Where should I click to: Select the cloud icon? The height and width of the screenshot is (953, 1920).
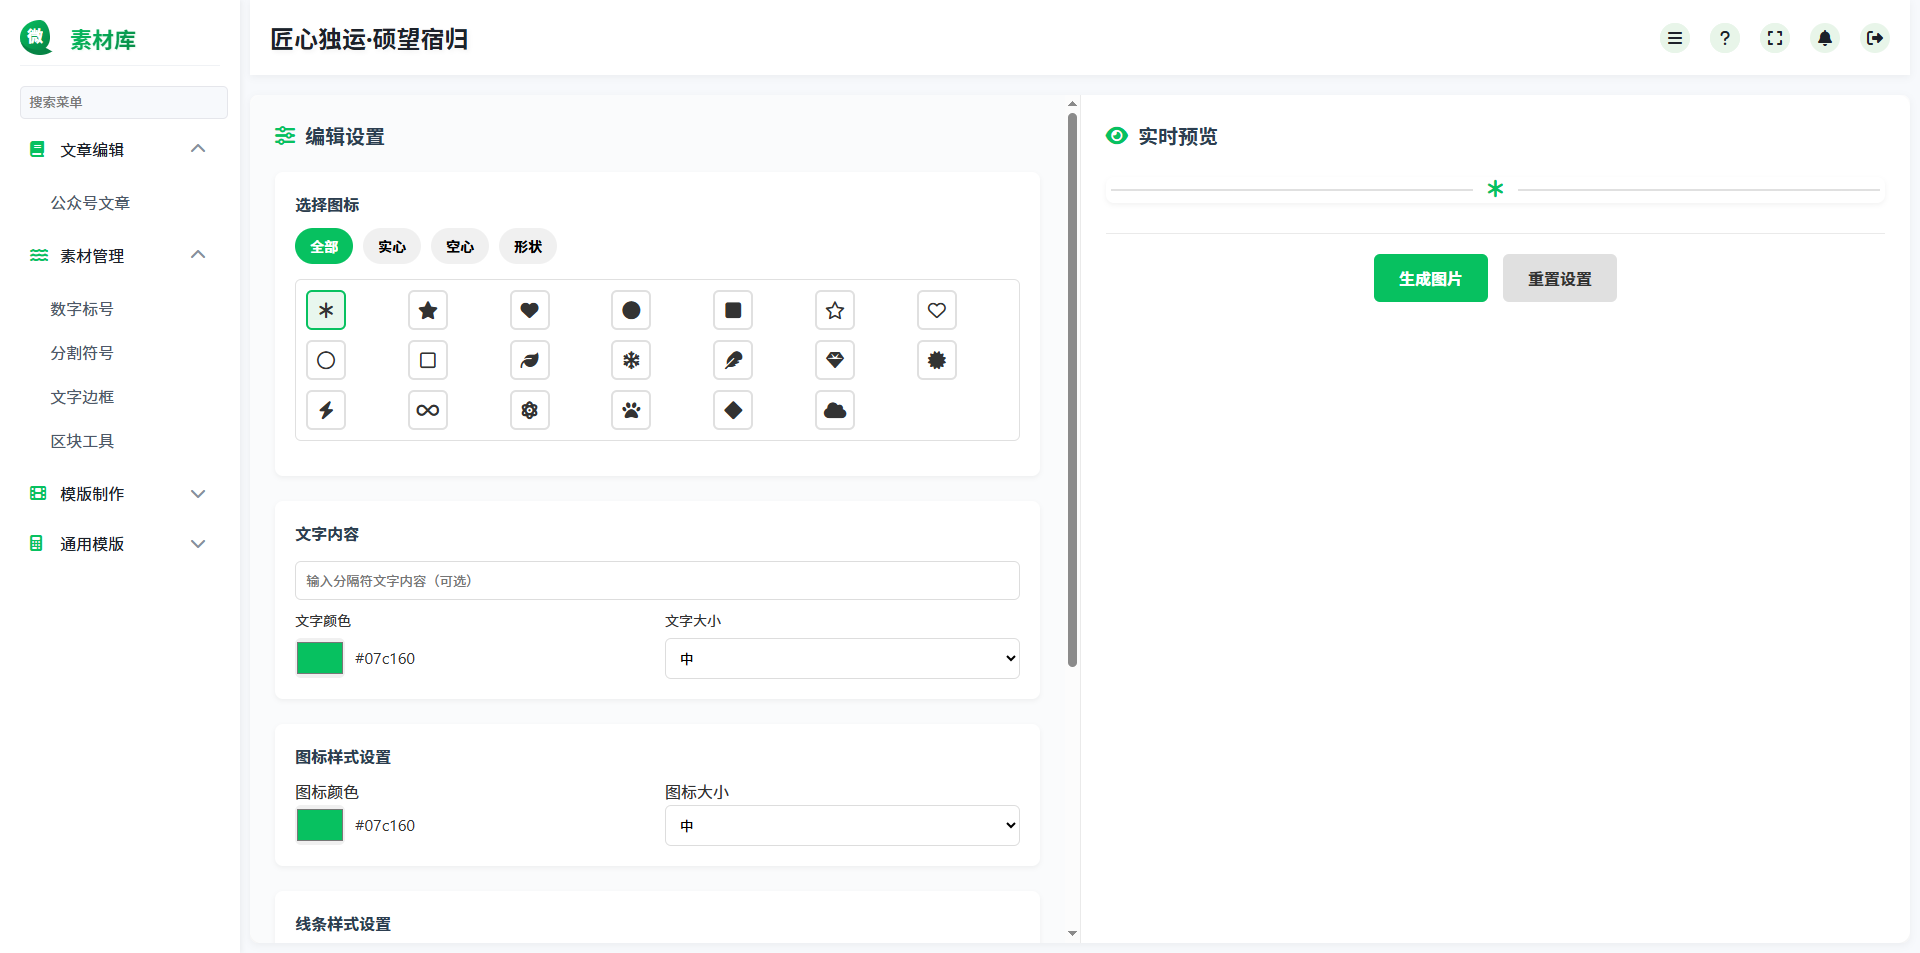click(x=835, y=410)
